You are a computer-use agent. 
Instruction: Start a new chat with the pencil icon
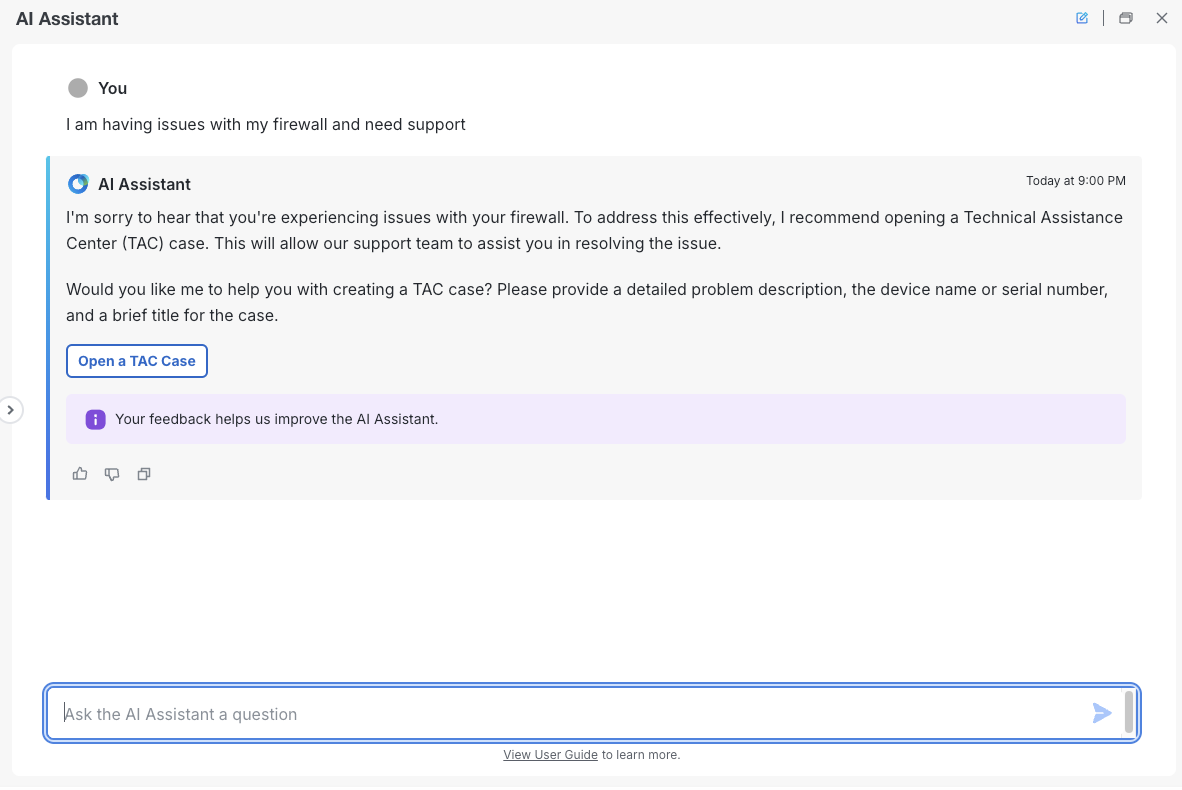(x=1082, y=18)
